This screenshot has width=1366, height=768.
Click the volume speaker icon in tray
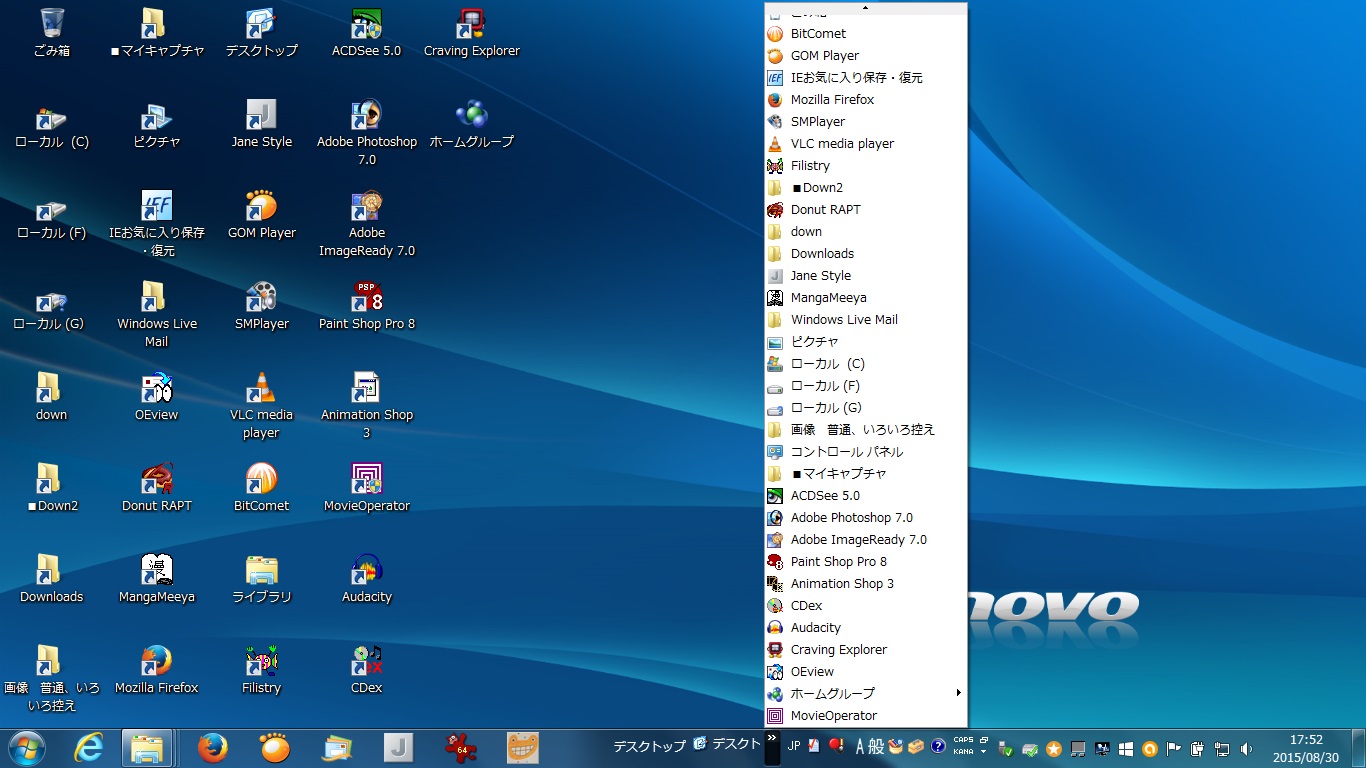coord(1246,748)
